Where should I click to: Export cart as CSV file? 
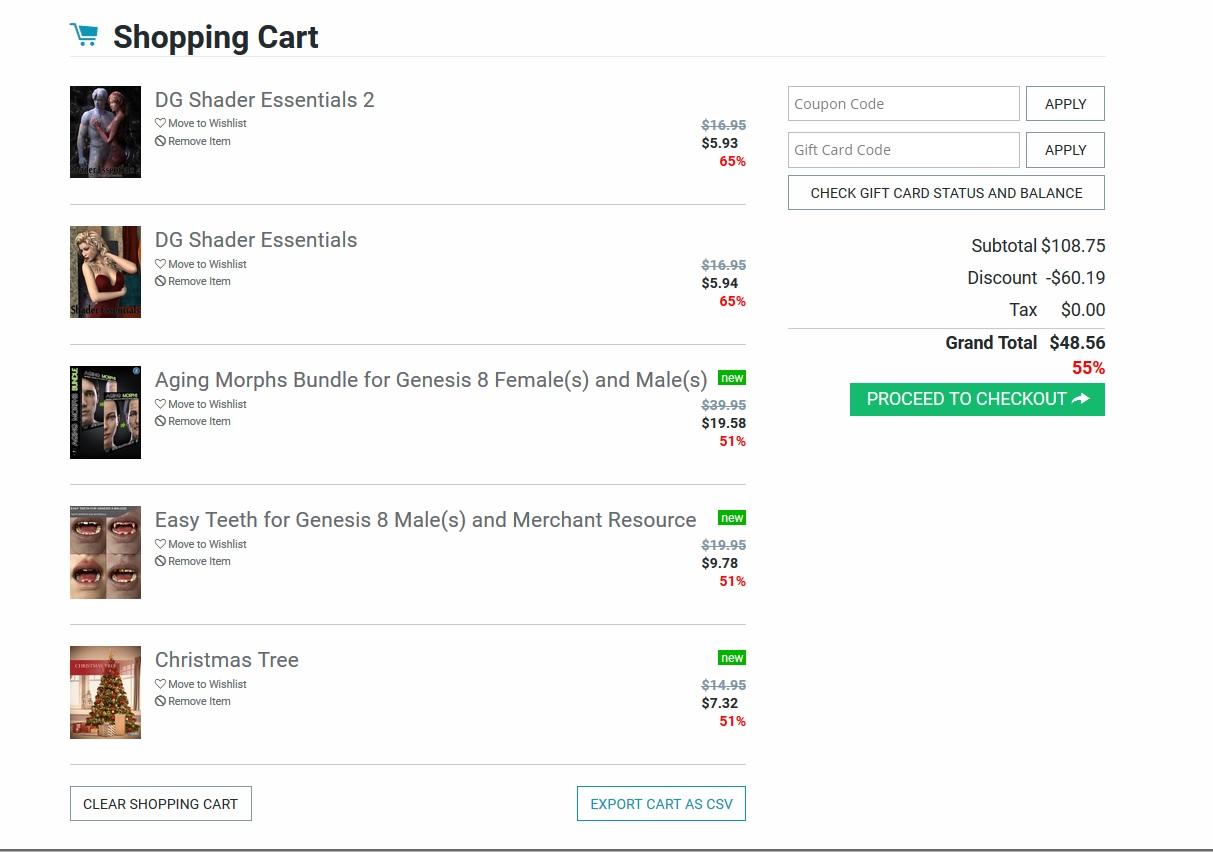(x=661, y=804)
